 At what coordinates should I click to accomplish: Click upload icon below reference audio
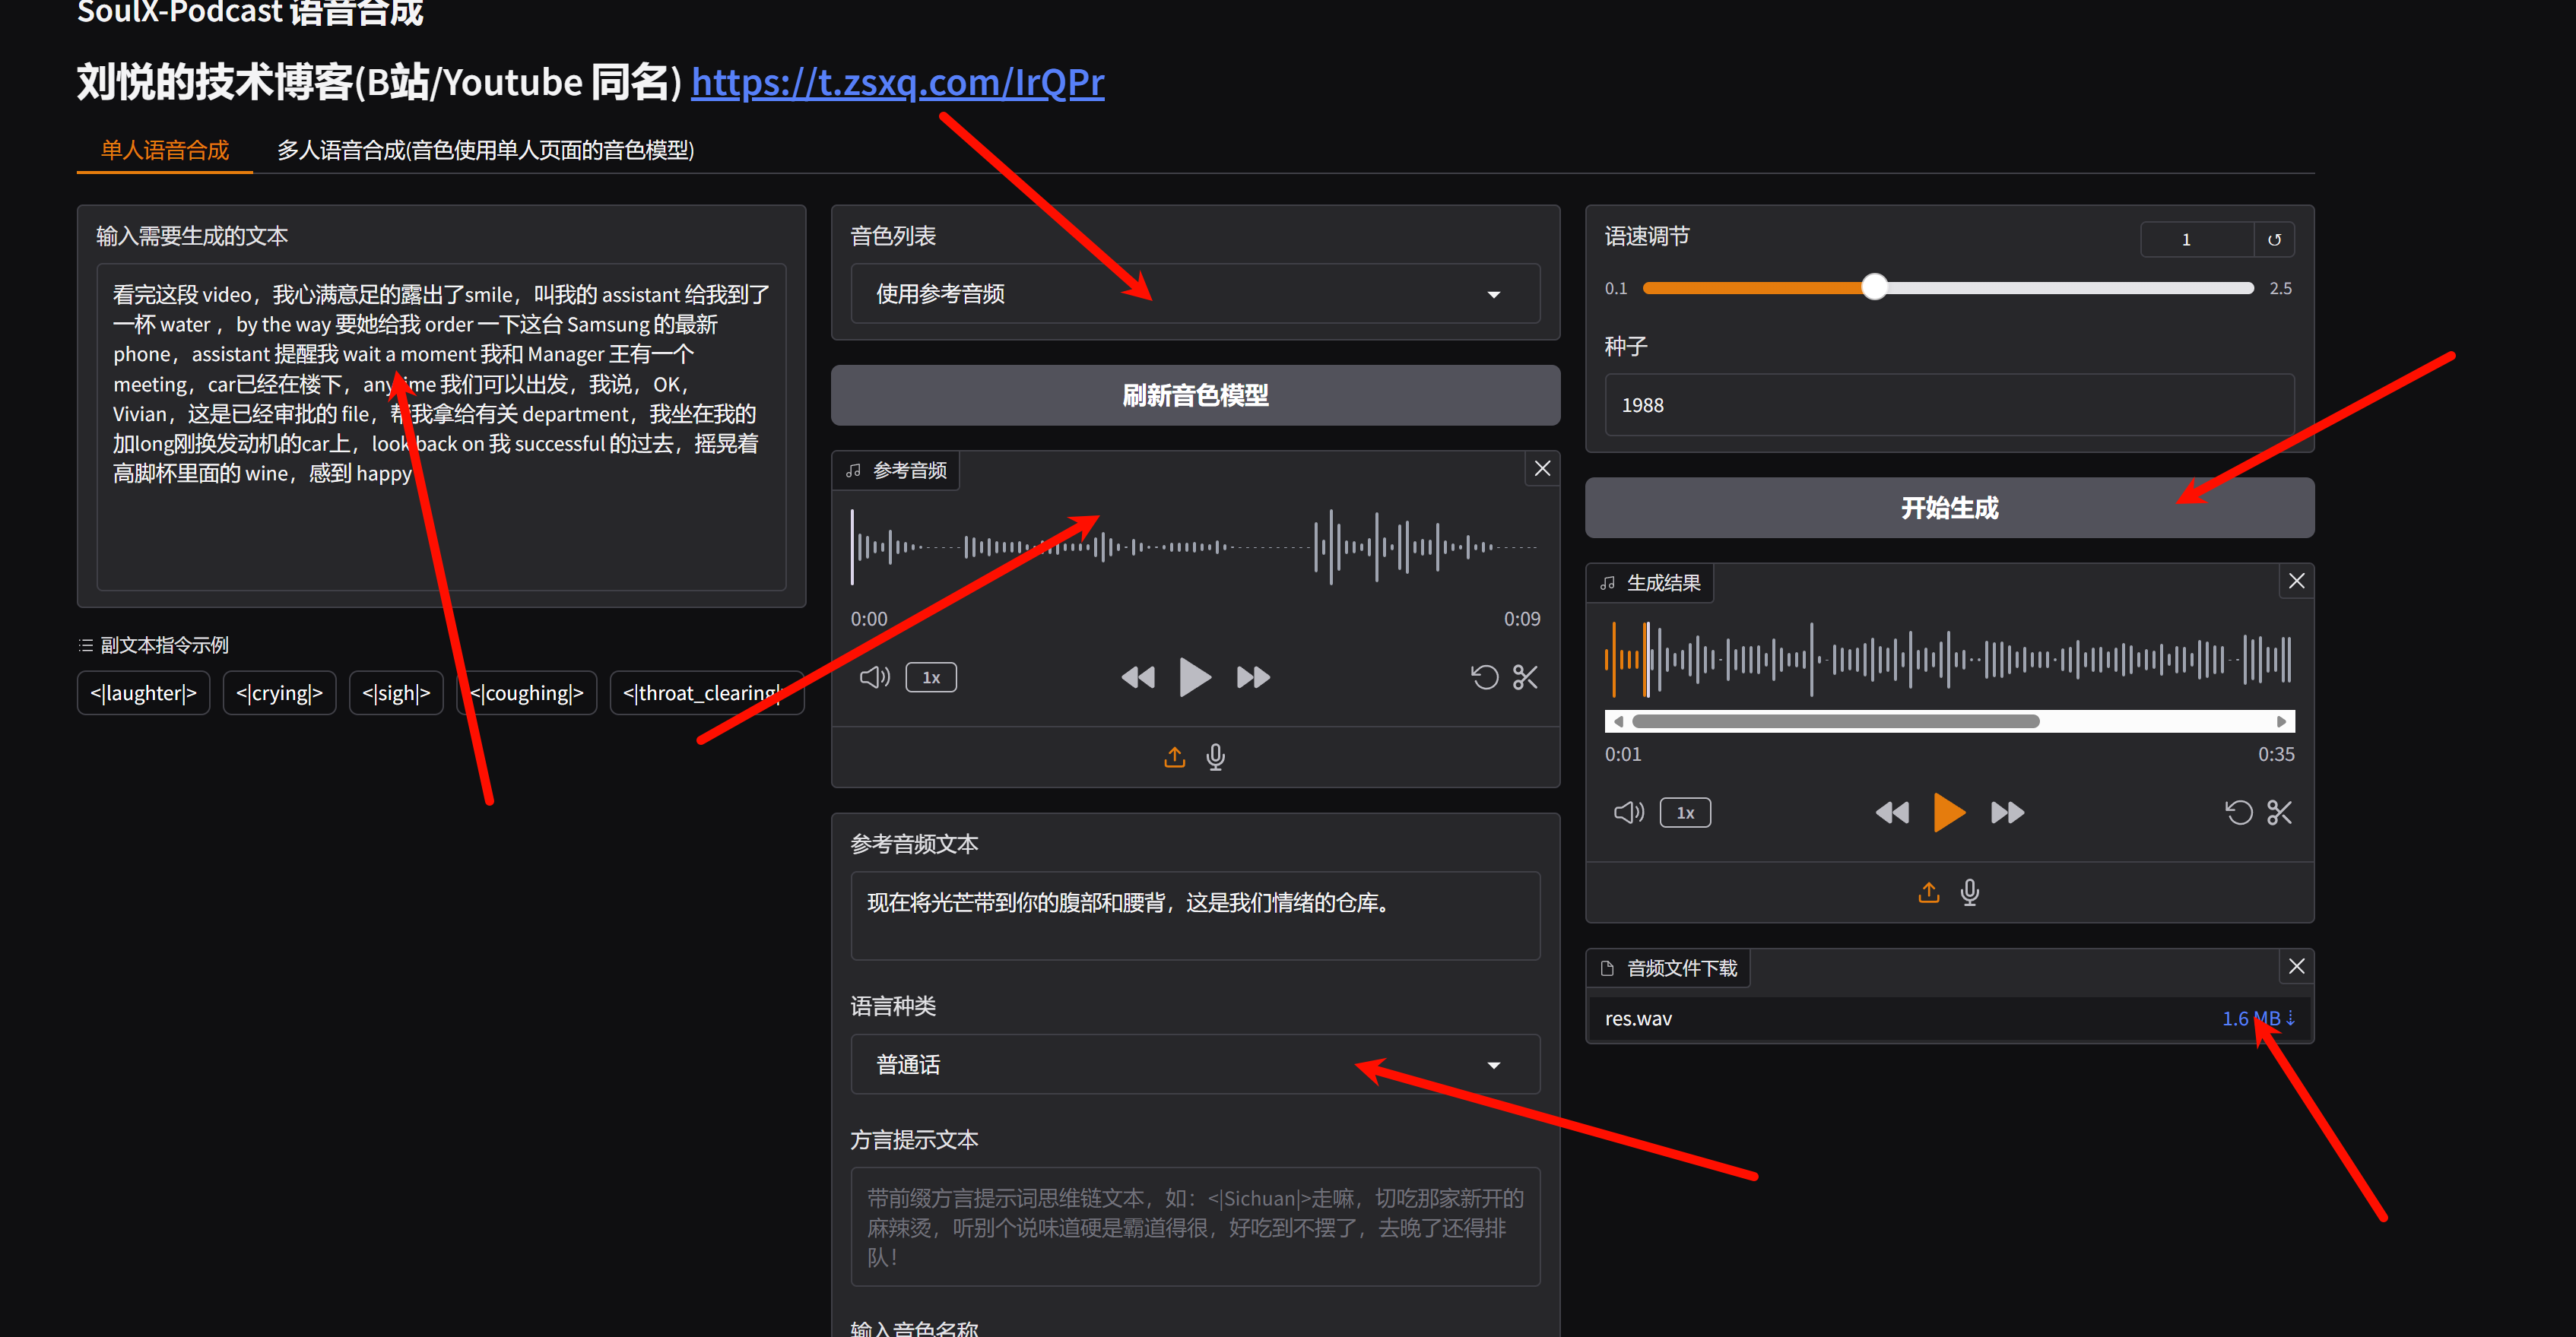click(x=1174, y=757)
